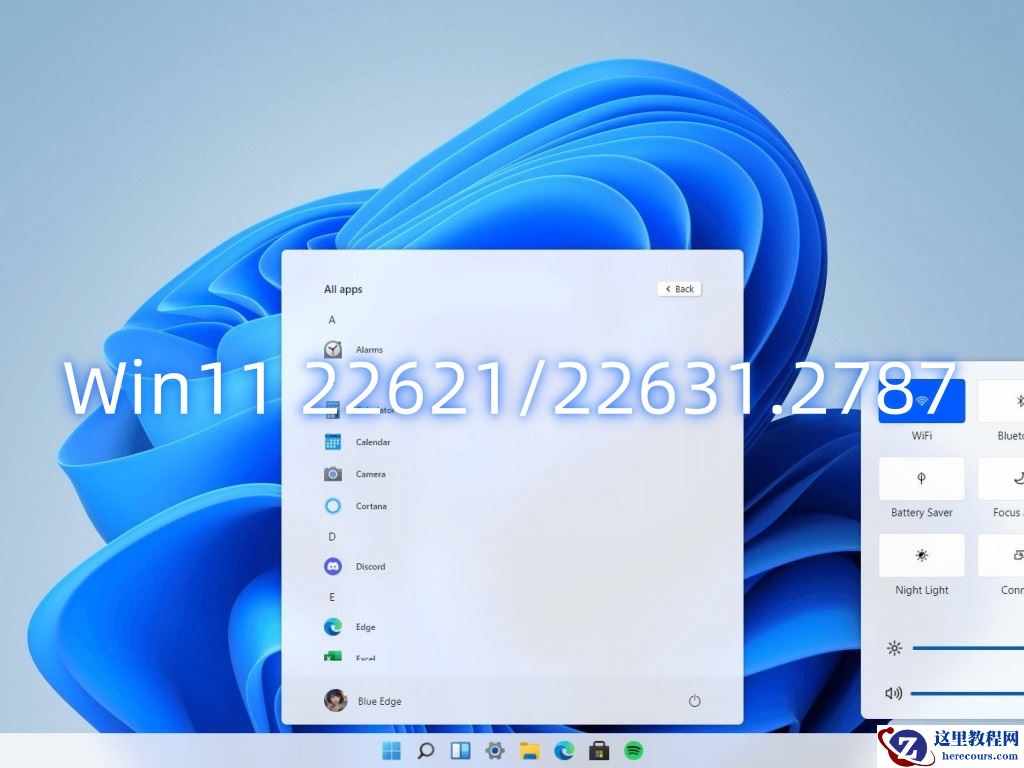Image resolution: width=1024 pixels, height=768 pixels.
Task: Turn on Night Light
Action: pos(920,556)
